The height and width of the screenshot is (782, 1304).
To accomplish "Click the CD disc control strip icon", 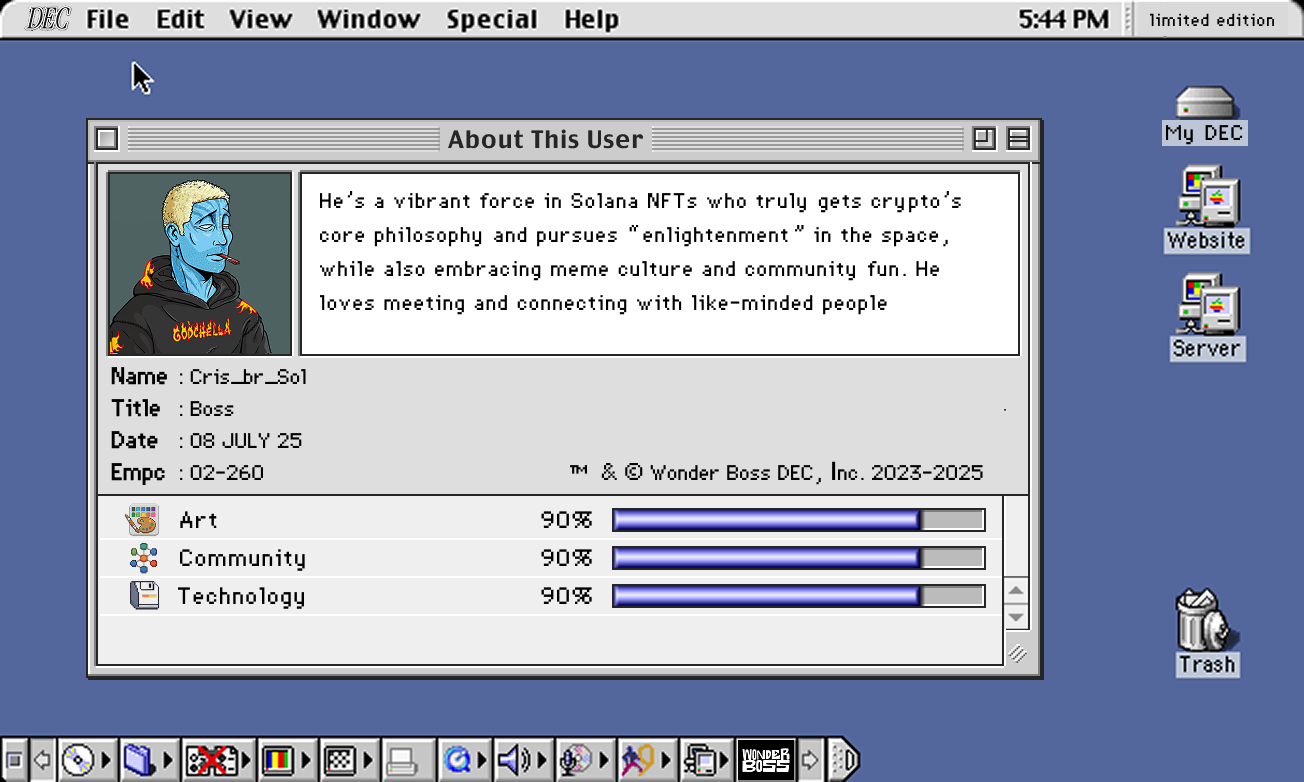I will (77, 761).
